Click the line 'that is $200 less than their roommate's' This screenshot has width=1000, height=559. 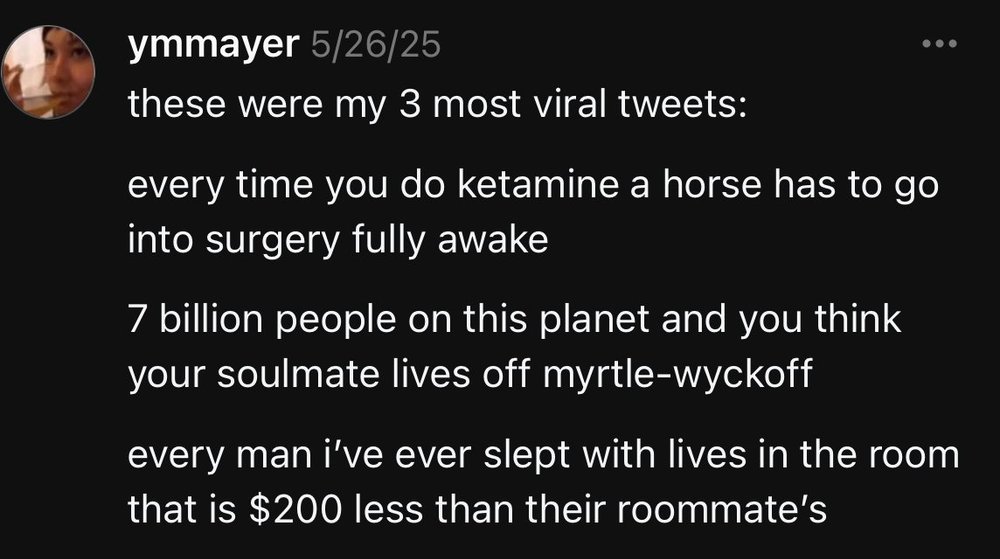(477, 509)
